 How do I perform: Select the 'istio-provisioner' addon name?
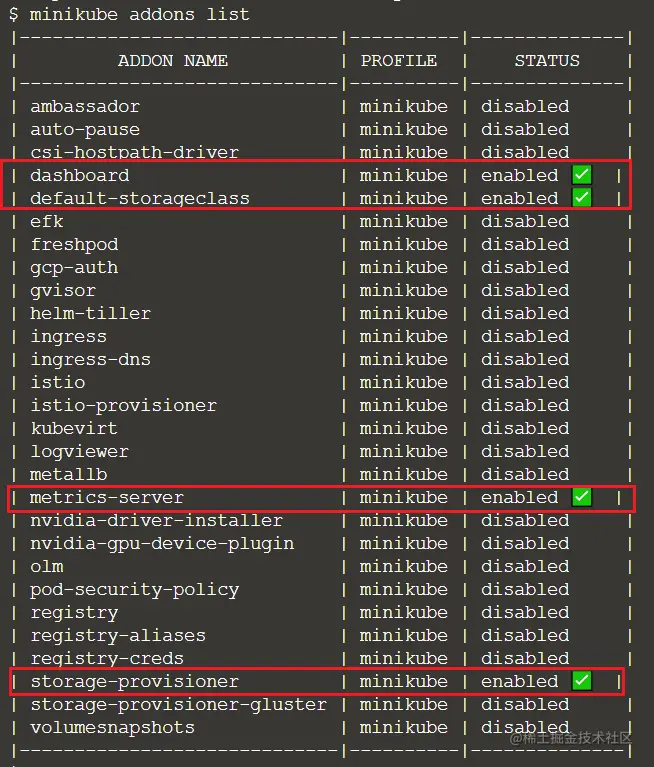click(x=124, y=406)
